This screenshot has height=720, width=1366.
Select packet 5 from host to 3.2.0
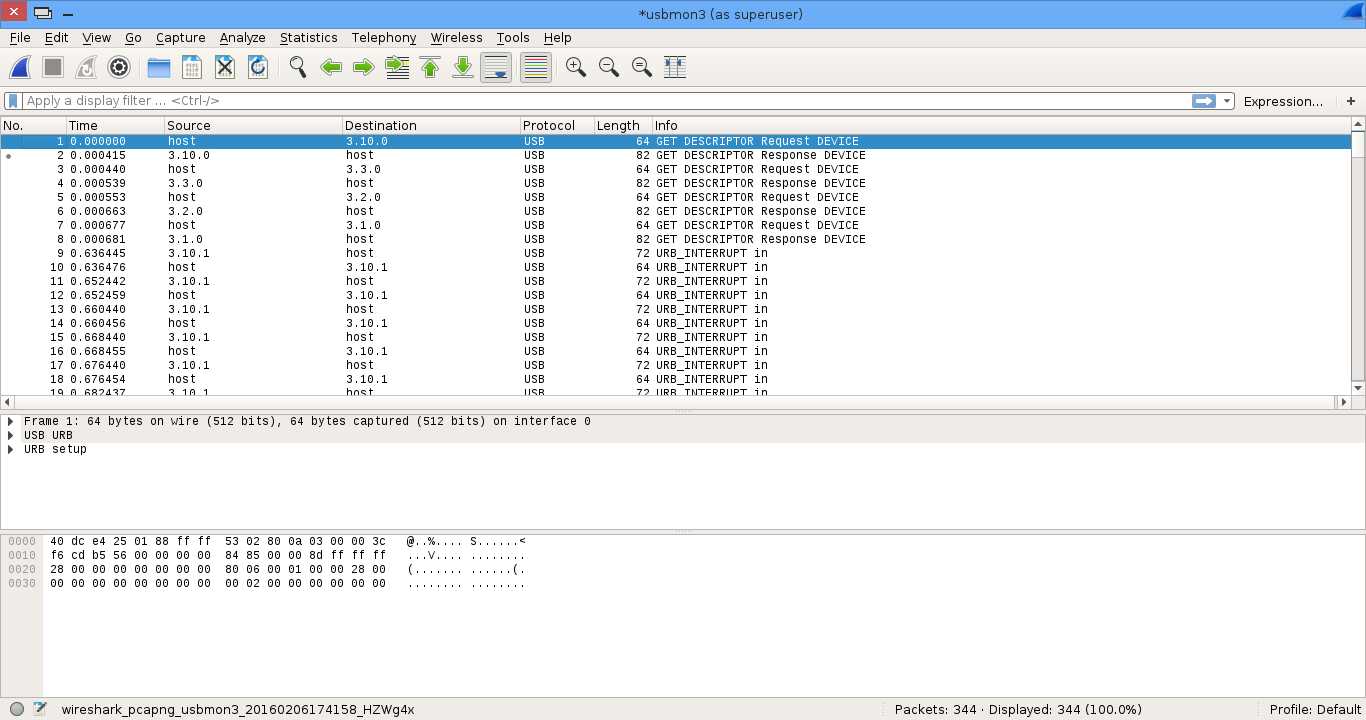coord(675,198)
